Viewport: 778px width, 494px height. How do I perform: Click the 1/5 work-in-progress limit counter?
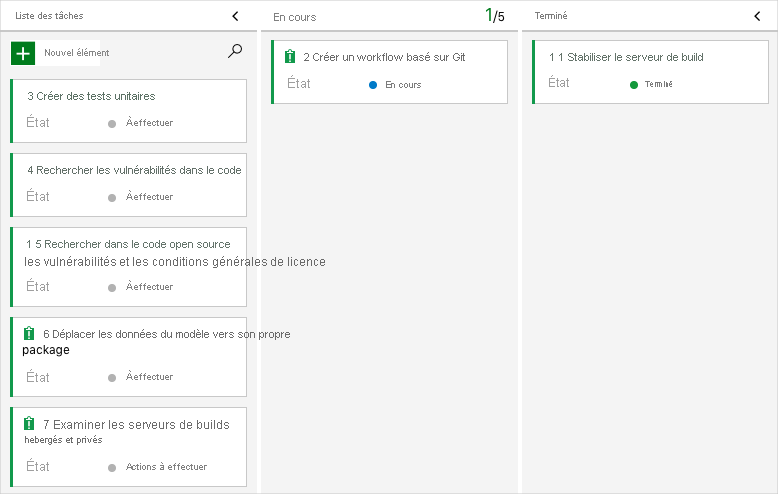(x=494, y=16)
